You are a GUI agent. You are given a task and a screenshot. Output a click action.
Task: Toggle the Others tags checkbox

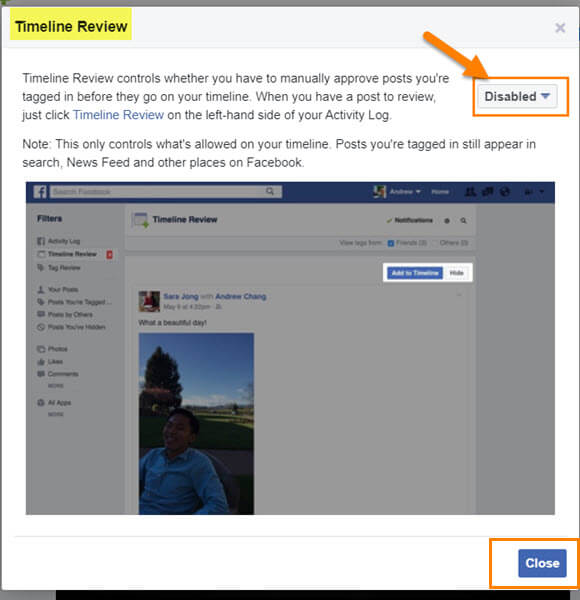coord(435,243)
